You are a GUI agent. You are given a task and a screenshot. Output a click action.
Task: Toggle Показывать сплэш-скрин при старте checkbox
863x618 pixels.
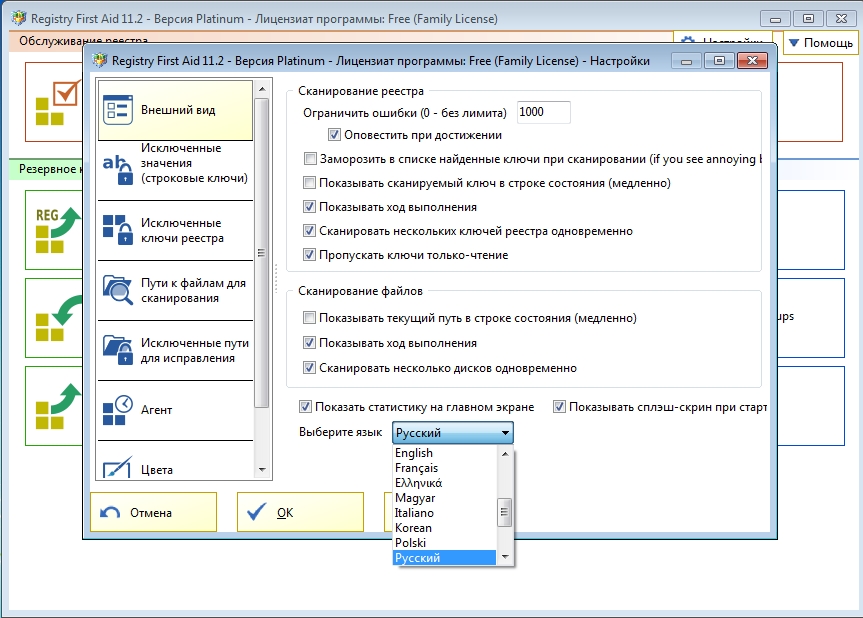point(559,407)
